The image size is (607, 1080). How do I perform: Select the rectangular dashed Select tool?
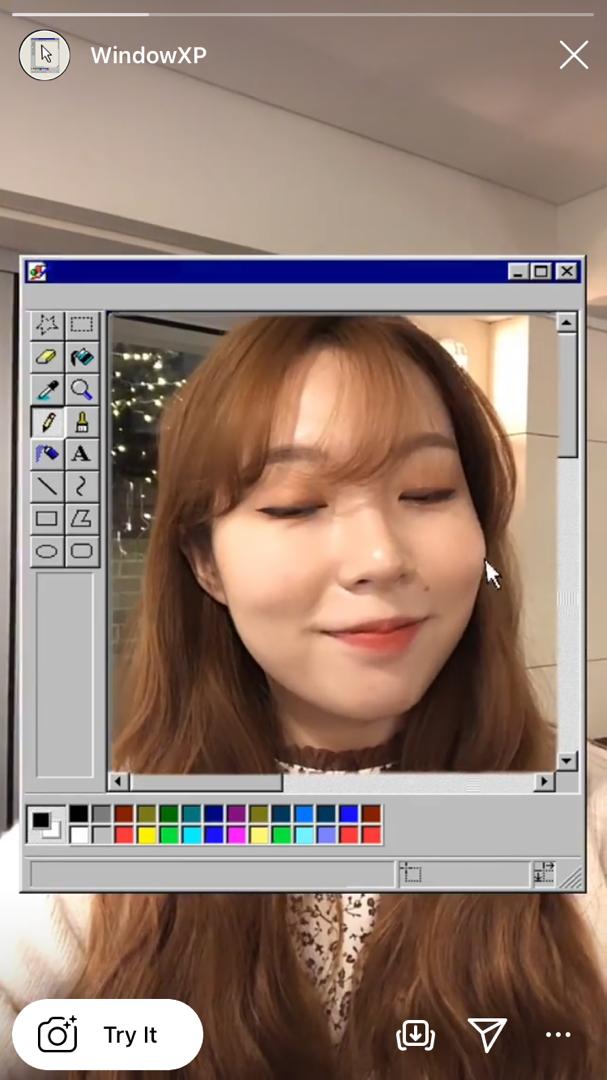pyautogui.click(x=82, y=324)
